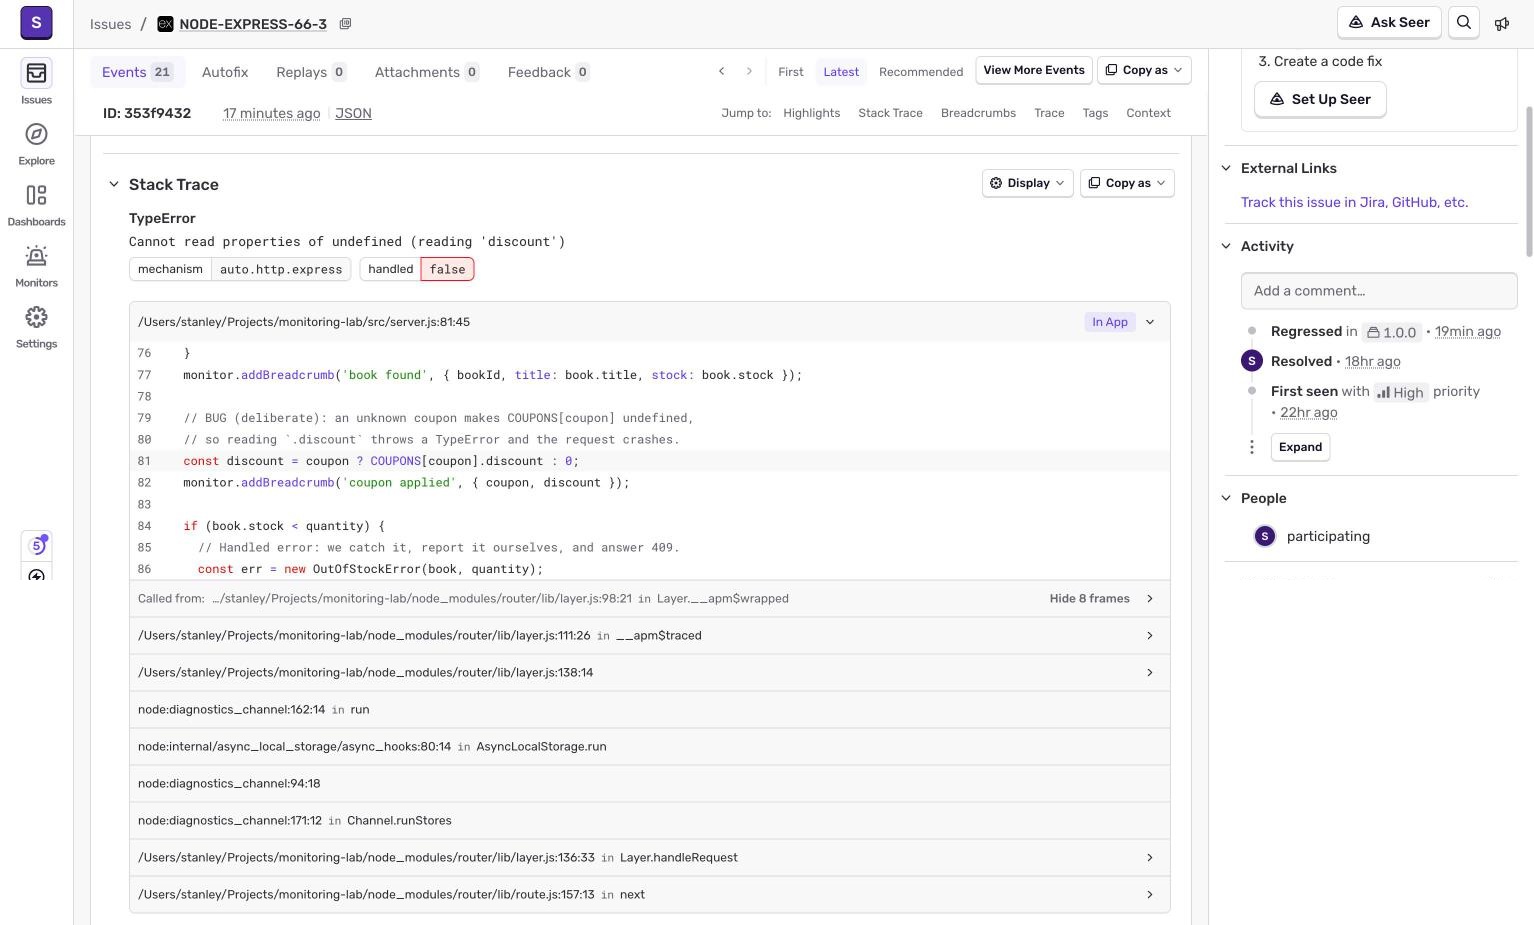
Task: Open the Stack Trace Copy as dropdown
Action: [1127, 183]
